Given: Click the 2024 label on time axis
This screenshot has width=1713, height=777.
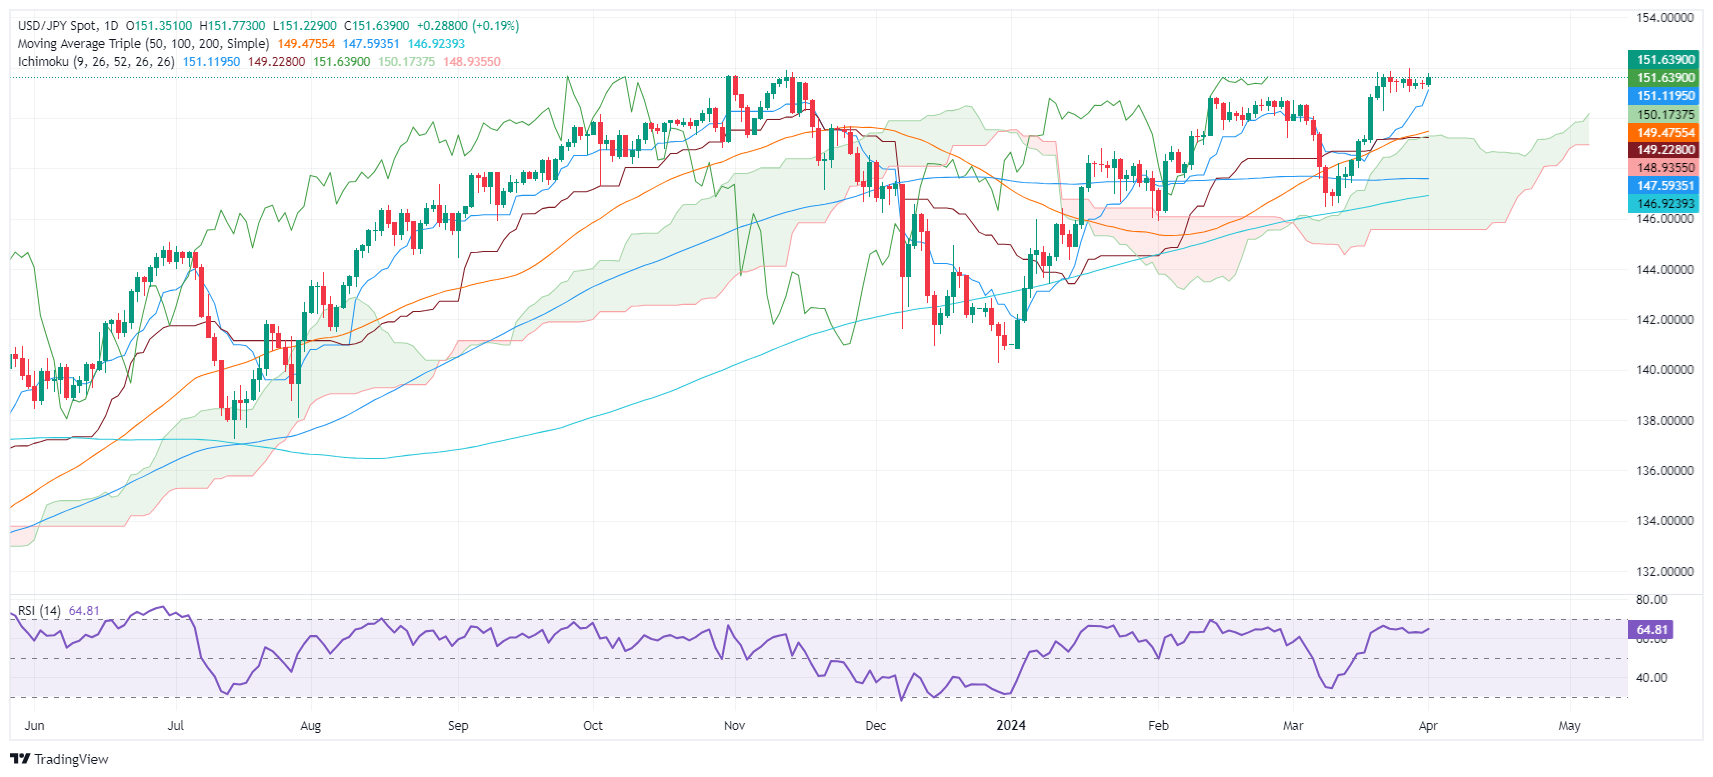Looking at the screenshot, I should click(1011, 725).
